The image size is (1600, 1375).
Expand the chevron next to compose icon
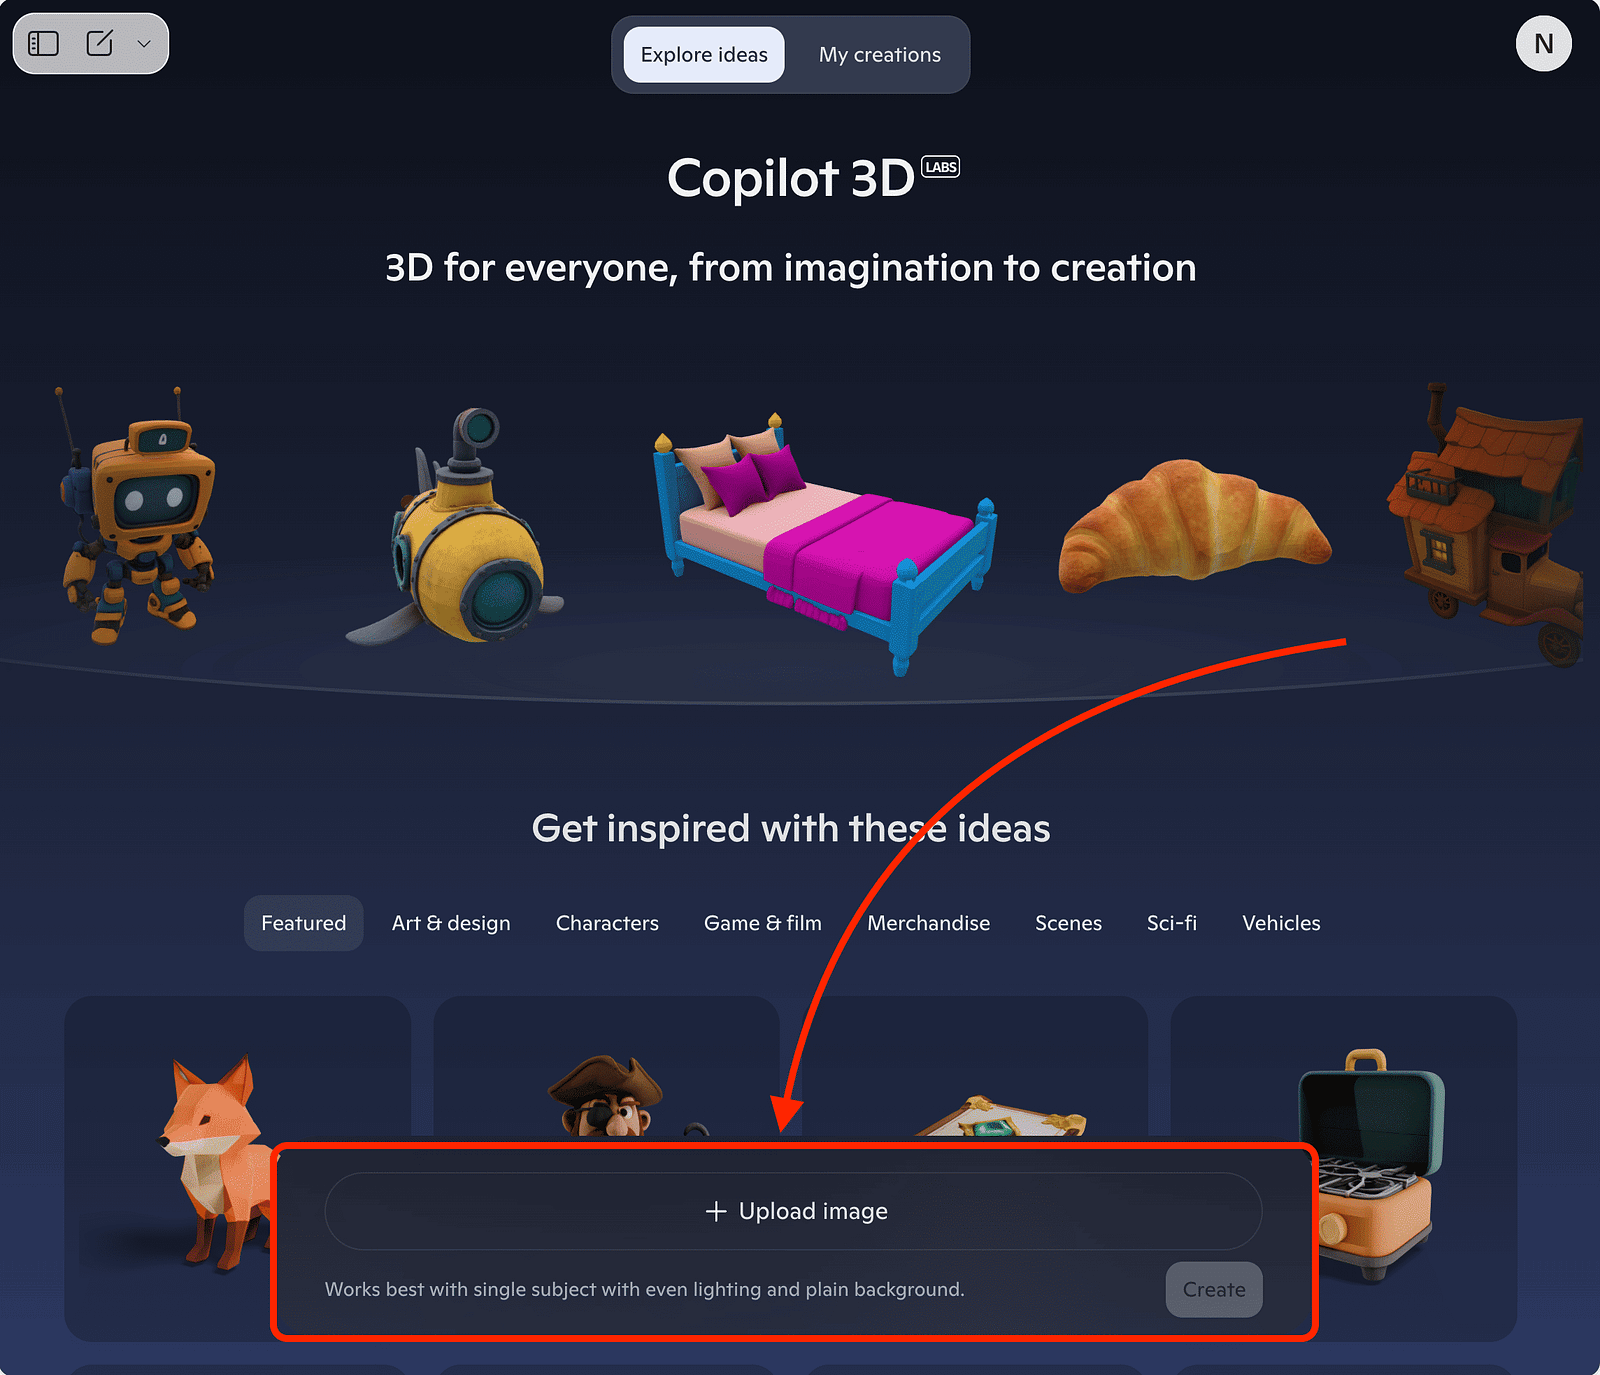pyautogui.click(x=144, y=44)
